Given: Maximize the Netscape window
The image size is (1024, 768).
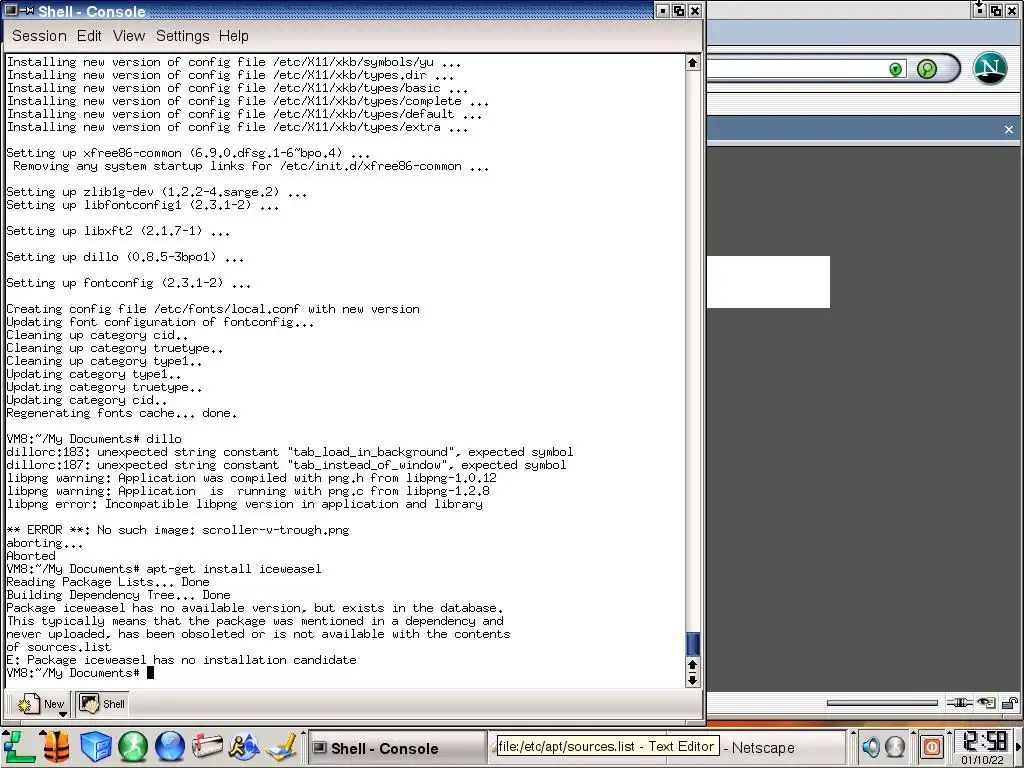Looking at the screenshot, I should pyautogui.click(x=996, y=10).
